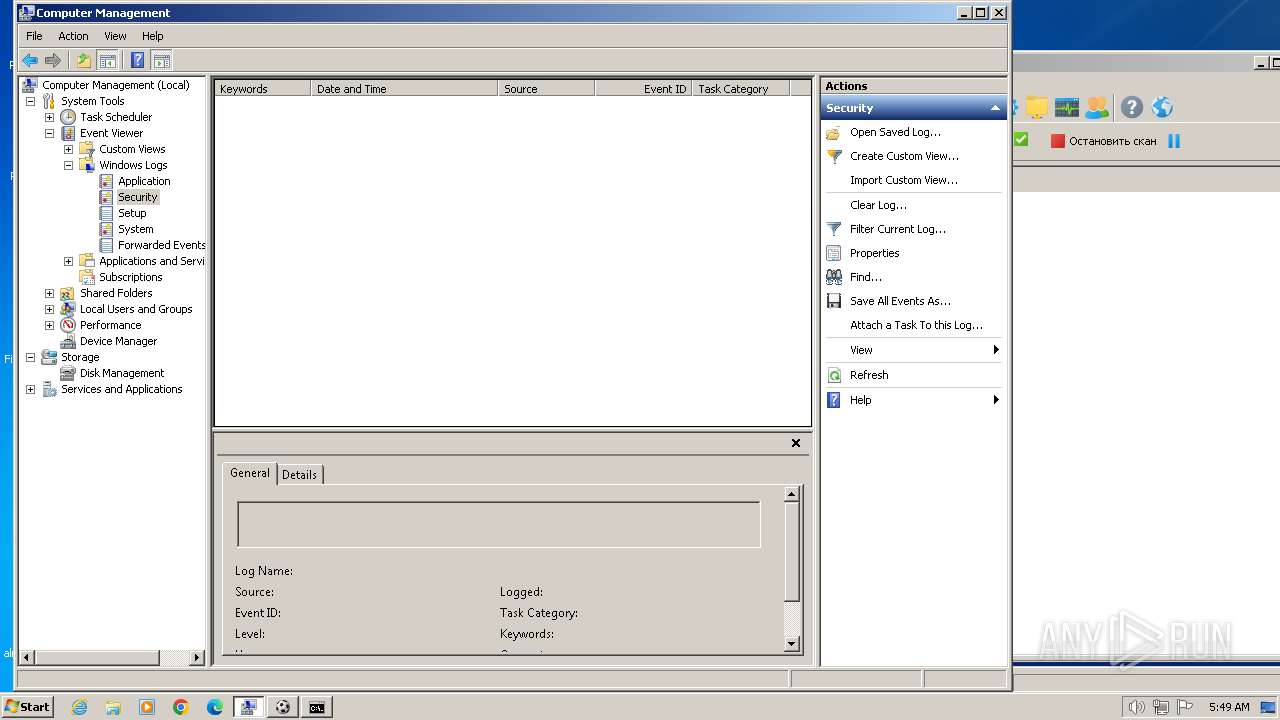The image size is (1280, 720).
Task: Open the File menu
Action: click(x=34, y=36)
